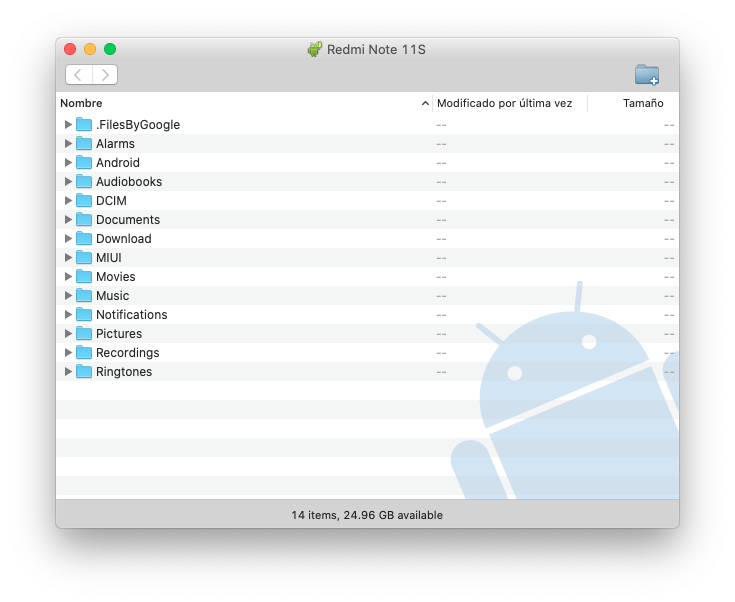Sort by the Nombre column header

point(81,103)
